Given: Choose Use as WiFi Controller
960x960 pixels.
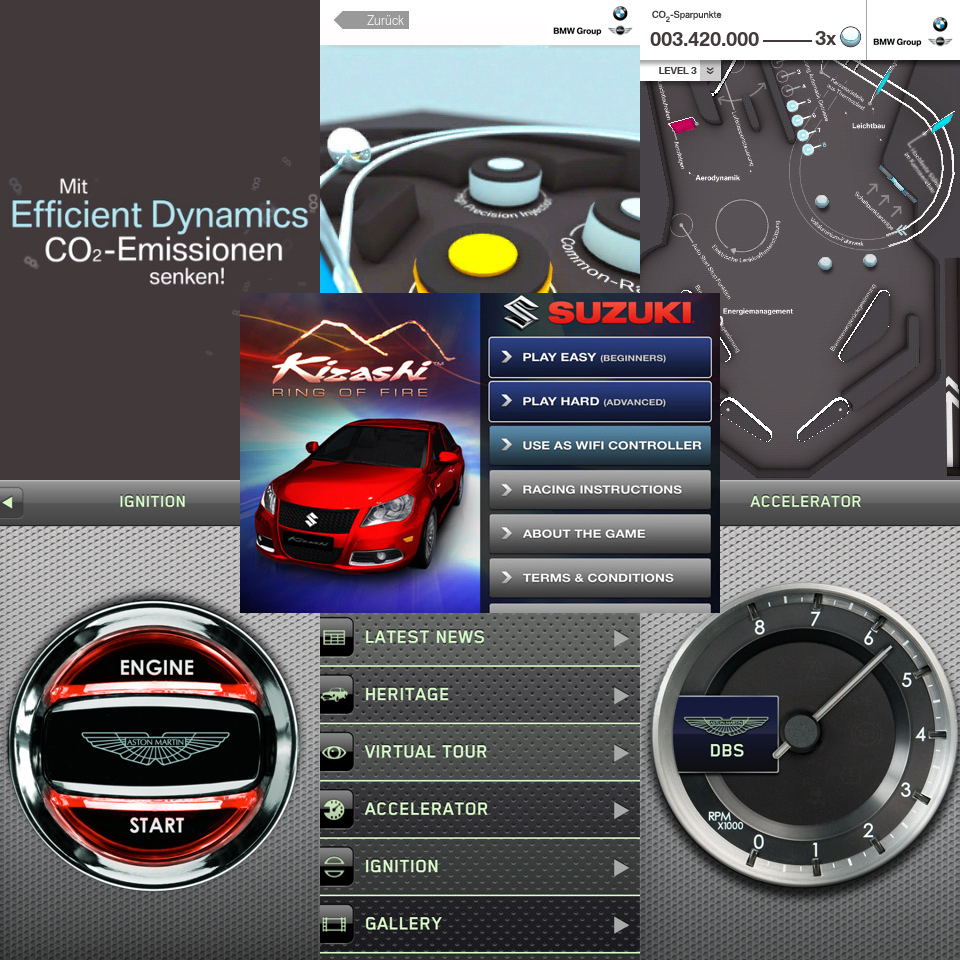Looking at the screenshot, I should tap(600, 445).
